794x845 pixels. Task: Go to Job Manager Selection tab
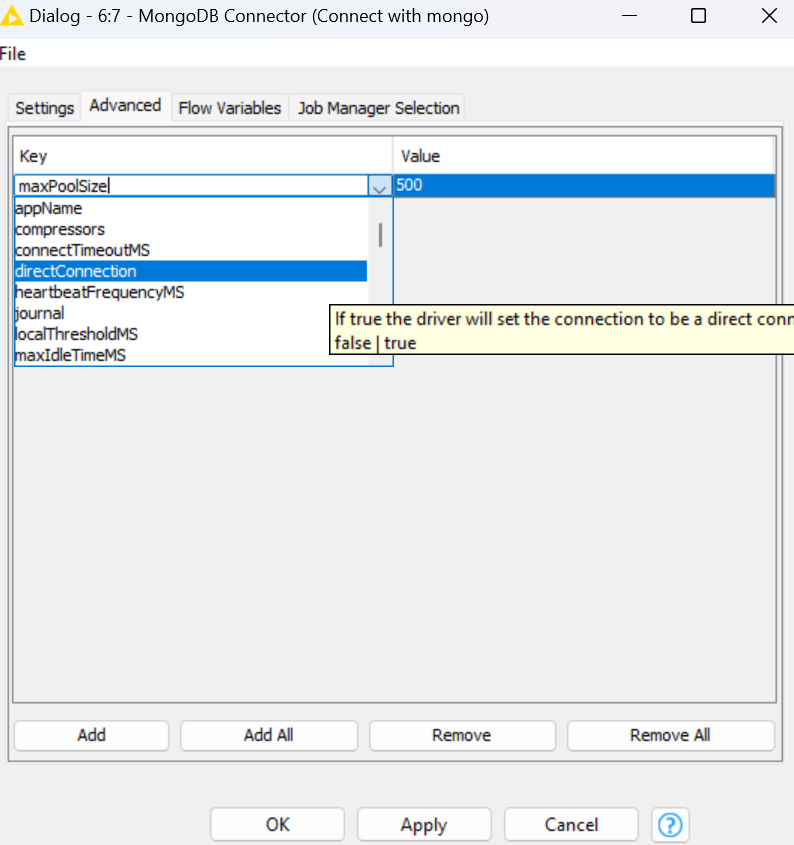(x=378, y=108)
